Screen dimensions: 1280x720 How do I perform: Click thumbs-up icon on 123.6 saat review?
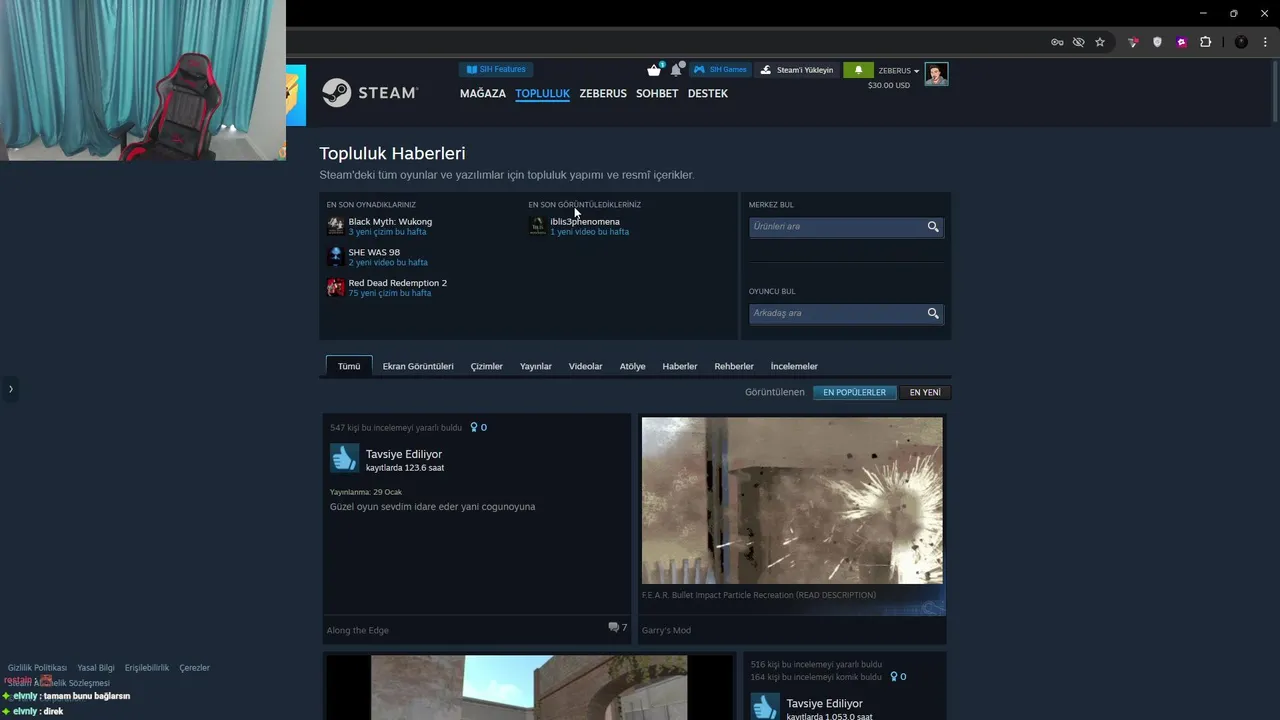[344, 459]
